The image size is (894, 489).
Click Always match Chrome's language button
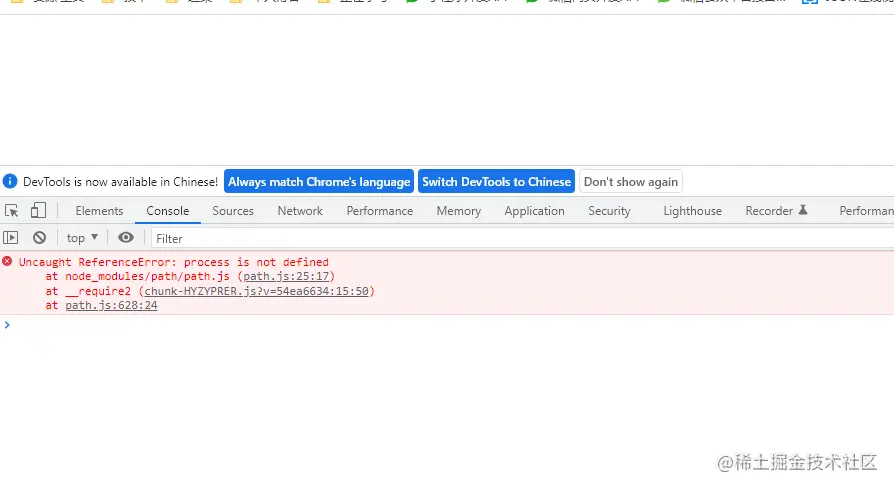[x=319, y=182]
